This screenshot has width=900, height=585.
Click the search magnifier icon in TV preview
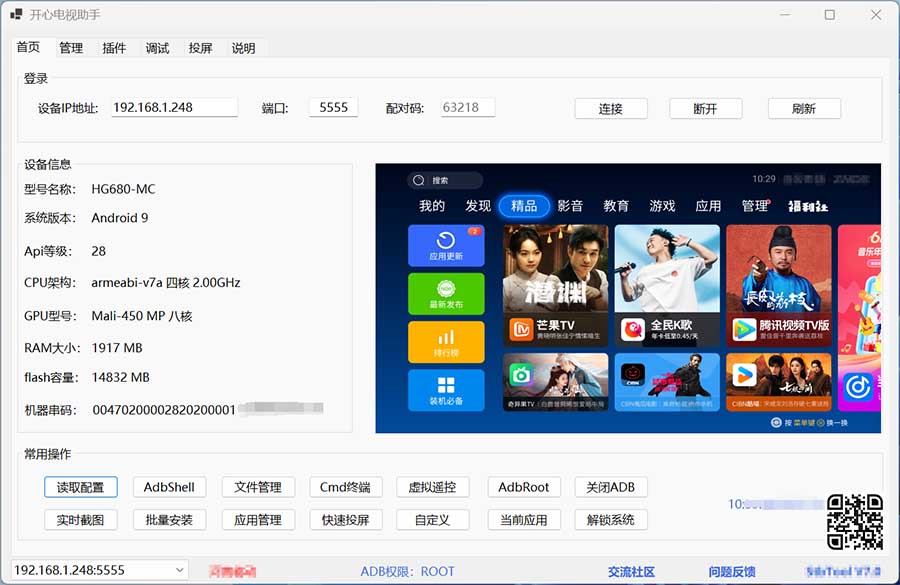tap(420, 181)
